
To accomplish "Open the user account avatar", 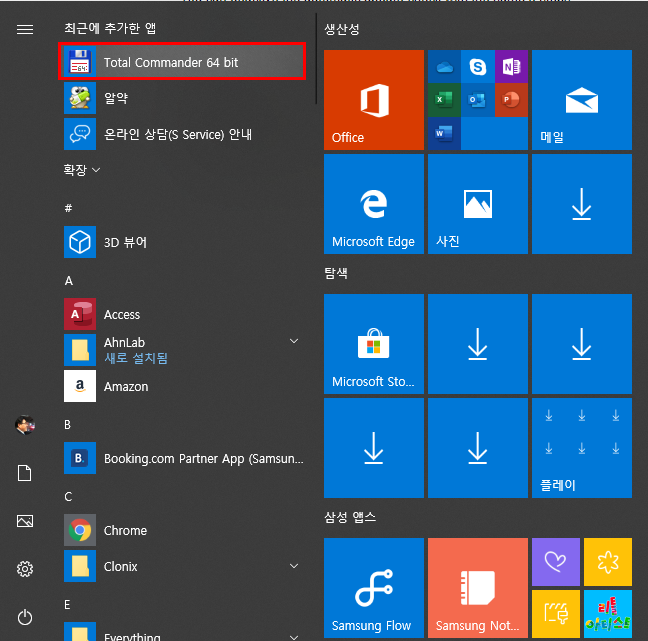I will [25, 425].
